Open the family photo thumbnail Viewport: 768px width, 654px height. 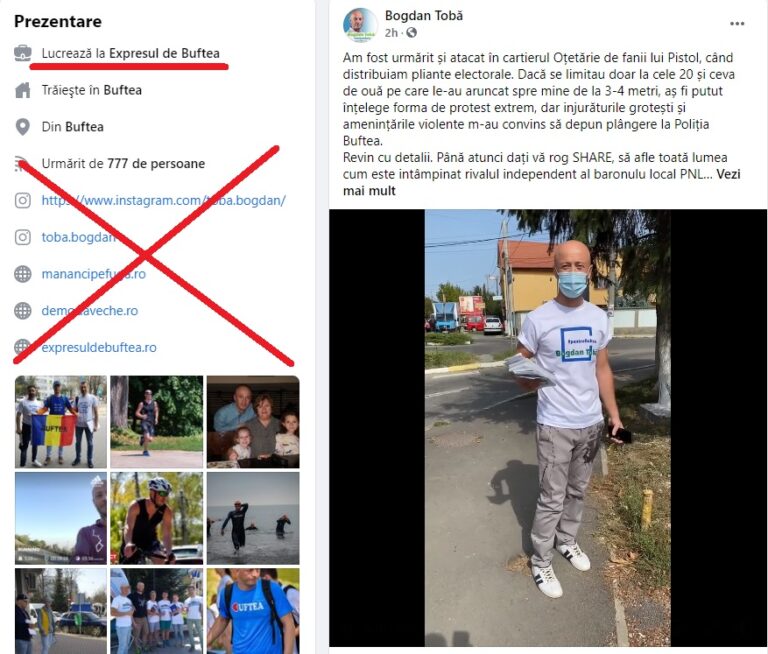tap(253, 422)
